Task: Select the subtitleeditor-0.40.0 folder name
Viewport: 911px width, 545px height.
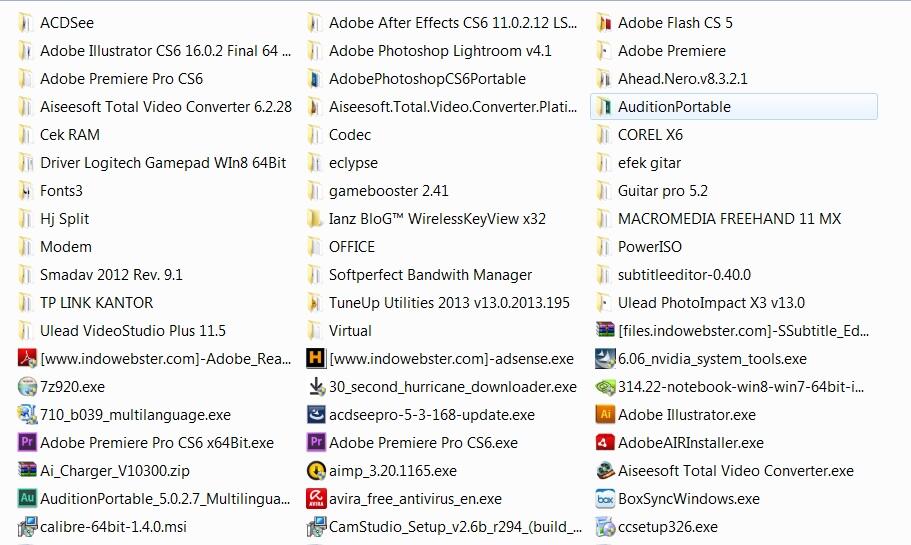Action: click(x=684, y=275)
